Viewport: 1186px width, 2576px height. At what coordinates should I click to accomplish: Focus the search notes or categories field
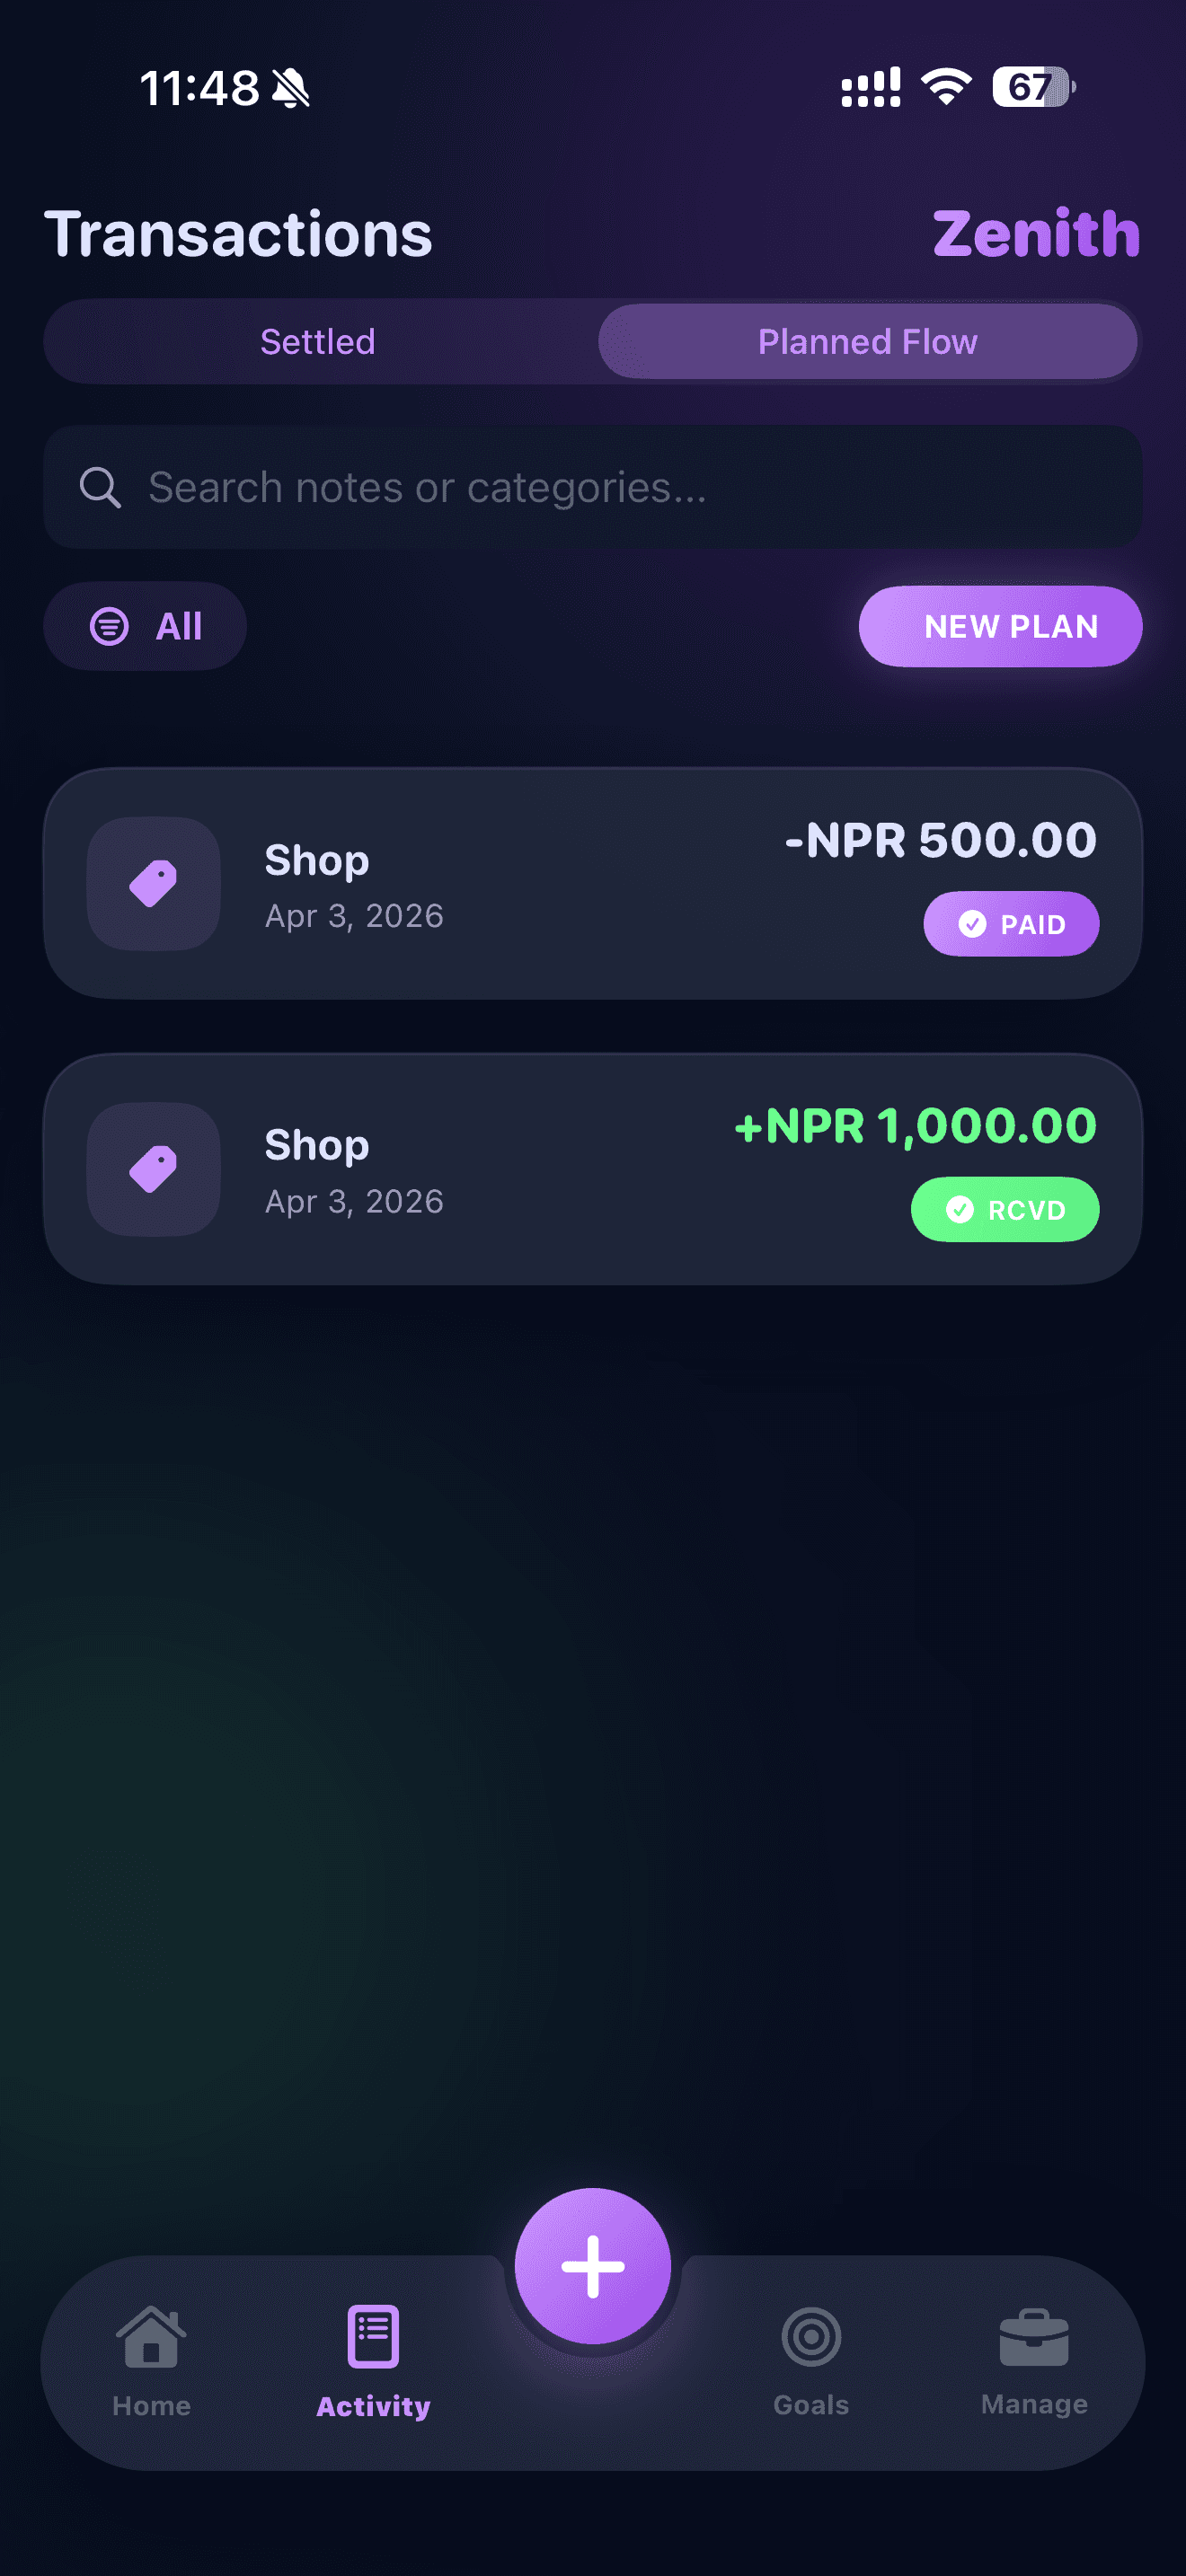[620, 488]
